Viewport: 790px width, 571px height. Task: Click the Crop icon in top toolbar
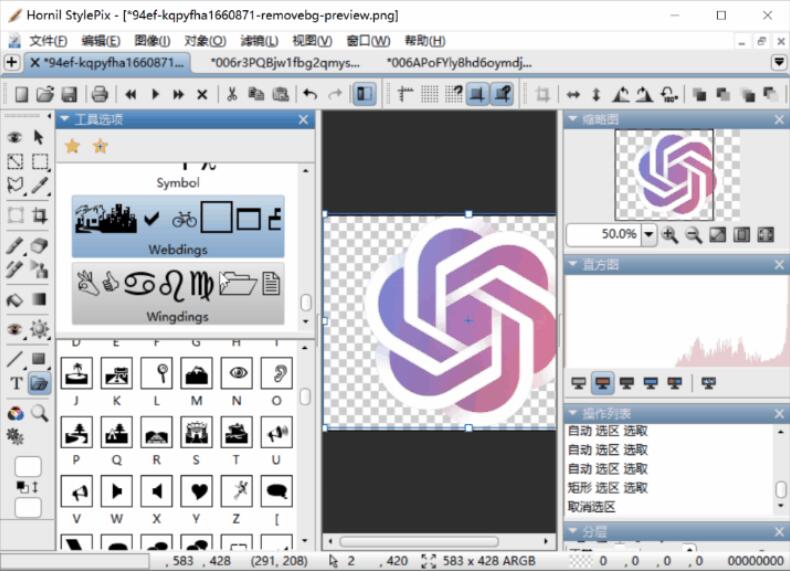coord(543,94)
